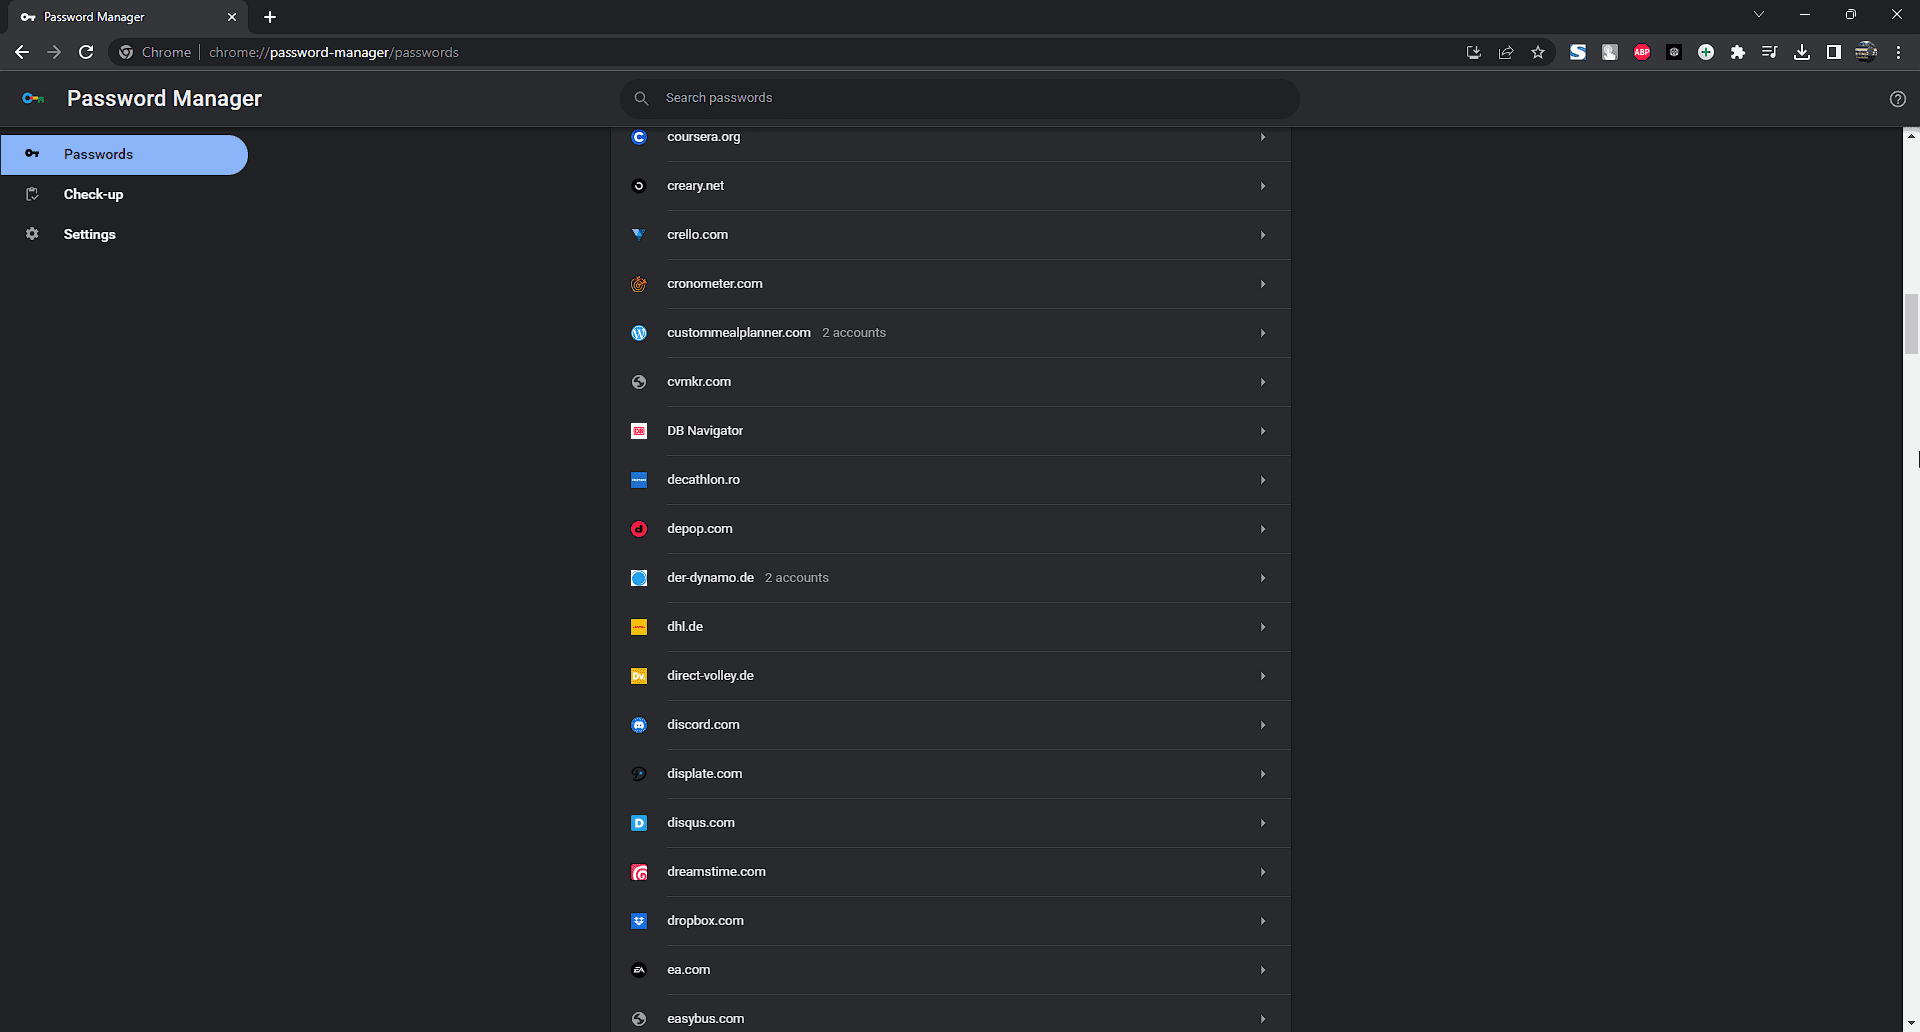1920x1032 pixels.
Task: Click the address bar URL
Action: [334, 52]
